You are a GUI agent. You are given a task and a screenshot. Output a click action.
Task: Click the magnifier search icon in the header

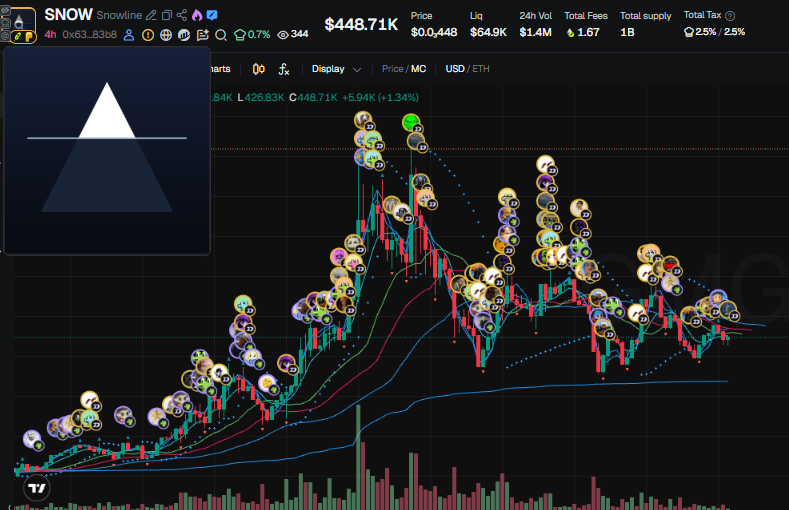pyautogui.click(x=221, y=35)
